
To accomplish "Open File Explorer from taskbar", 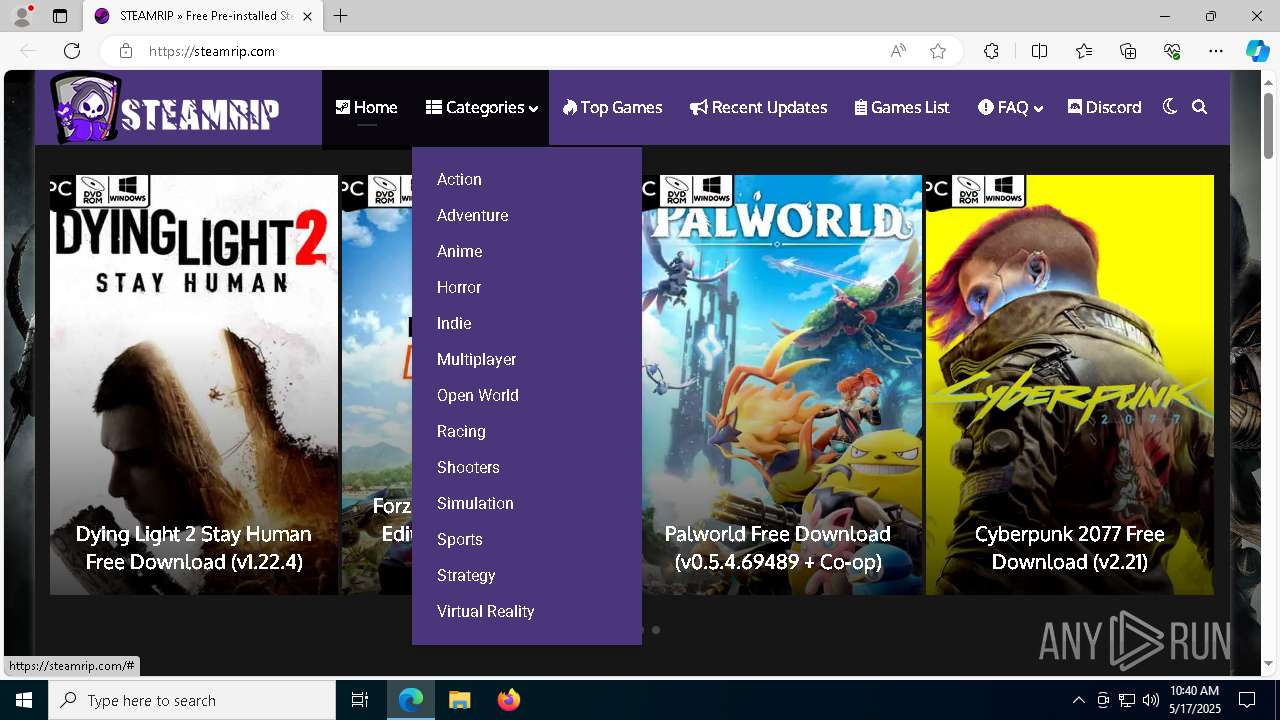I will coord(459,700).
